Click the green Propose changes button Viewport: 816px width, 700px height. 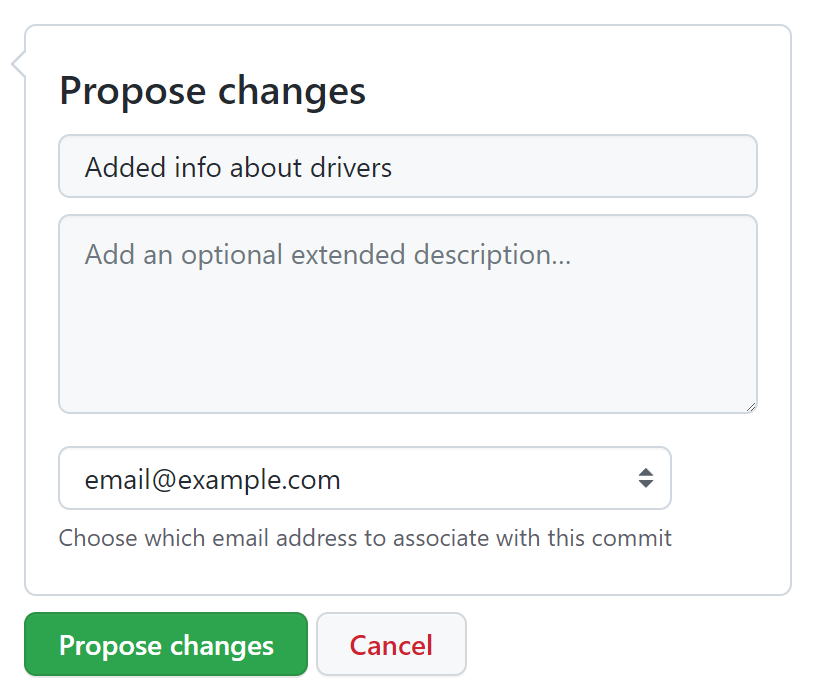166,645
